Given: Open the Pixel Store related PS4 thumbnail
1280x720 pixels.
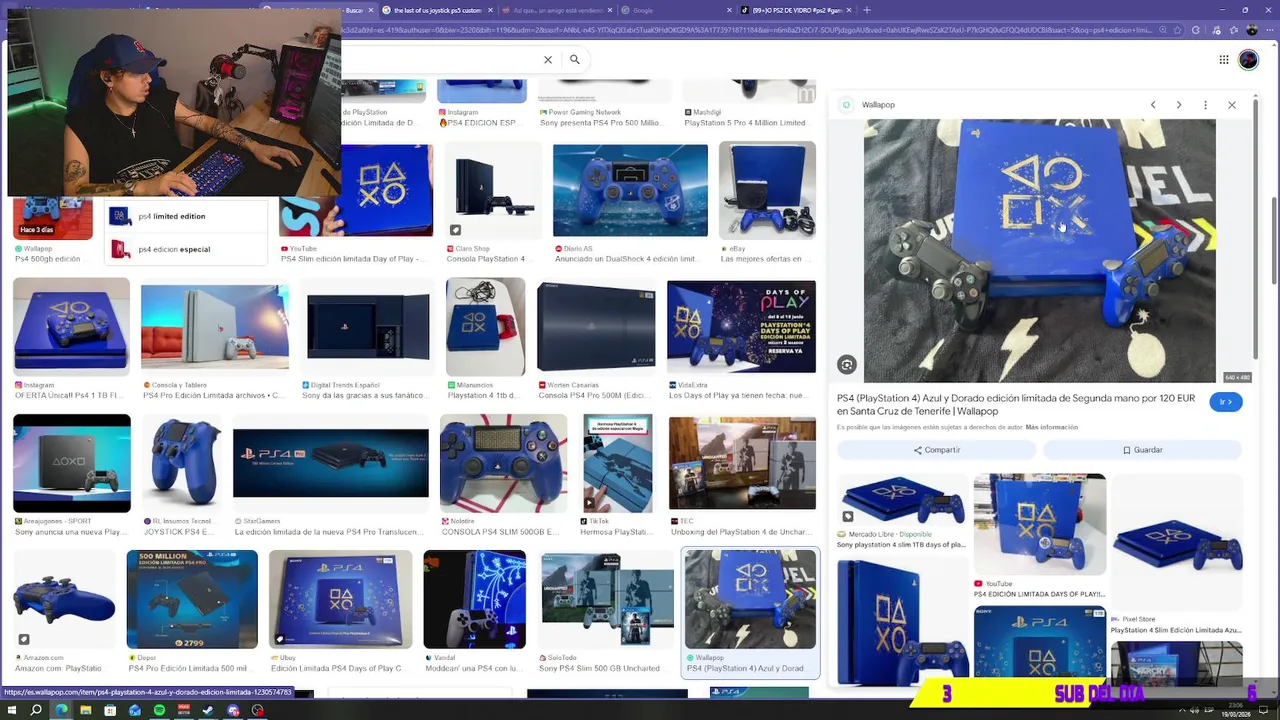Looking at the screenshot, I should tap(1177, 542).
